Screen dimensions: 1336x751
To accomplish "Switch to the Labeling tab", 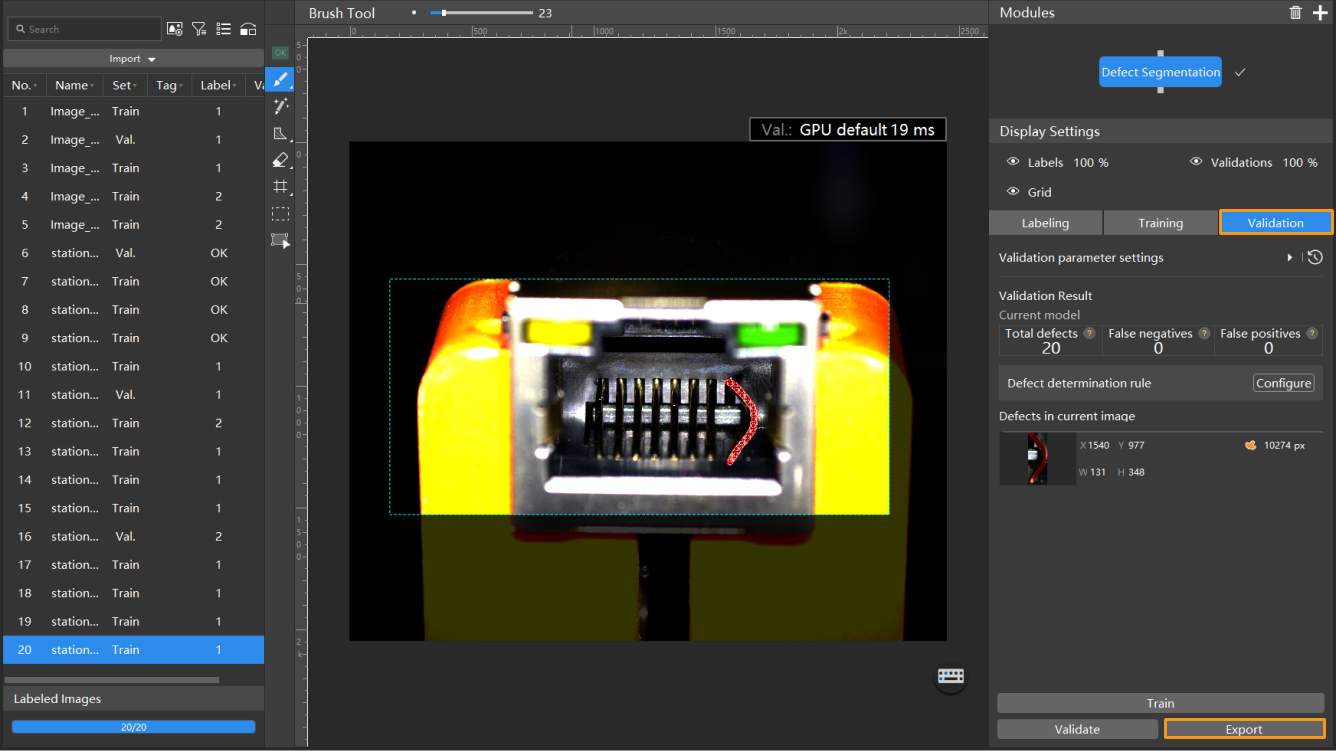I will (1045, 223).
